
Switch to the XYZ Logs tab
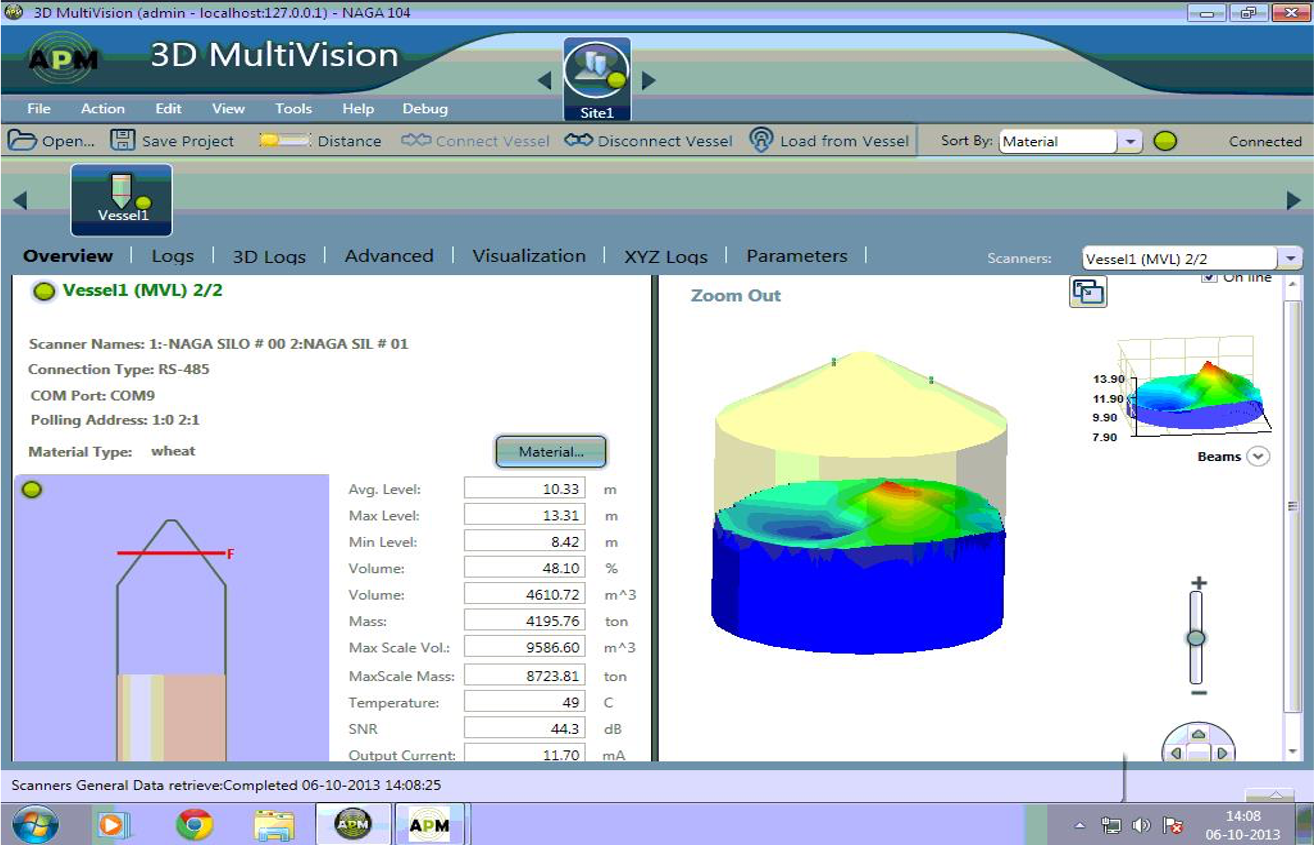click(x=666, y=256)
